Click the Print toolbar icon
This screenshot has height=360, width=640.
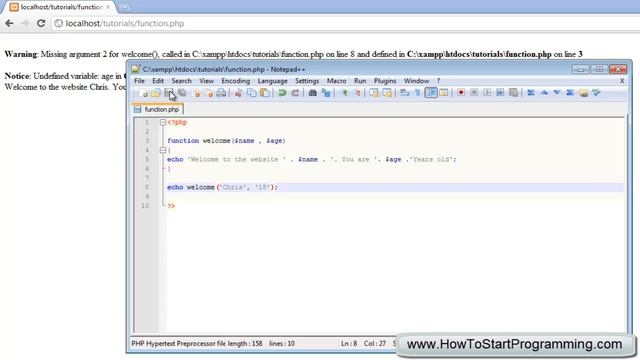point(221,93)
